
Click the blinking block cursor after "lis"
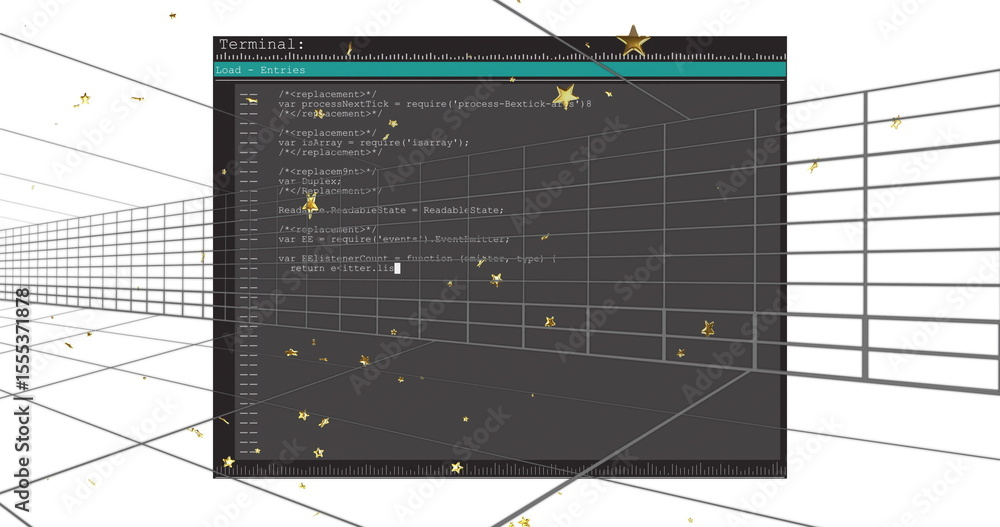point(397,268)
